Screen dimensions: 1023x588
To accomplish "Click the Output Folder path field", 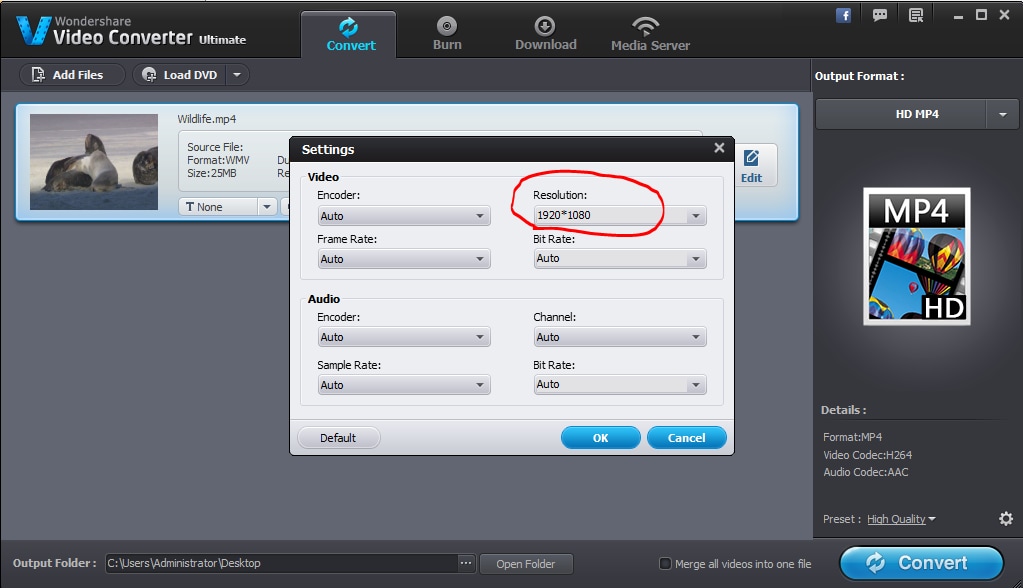I will tap(281, 563).
